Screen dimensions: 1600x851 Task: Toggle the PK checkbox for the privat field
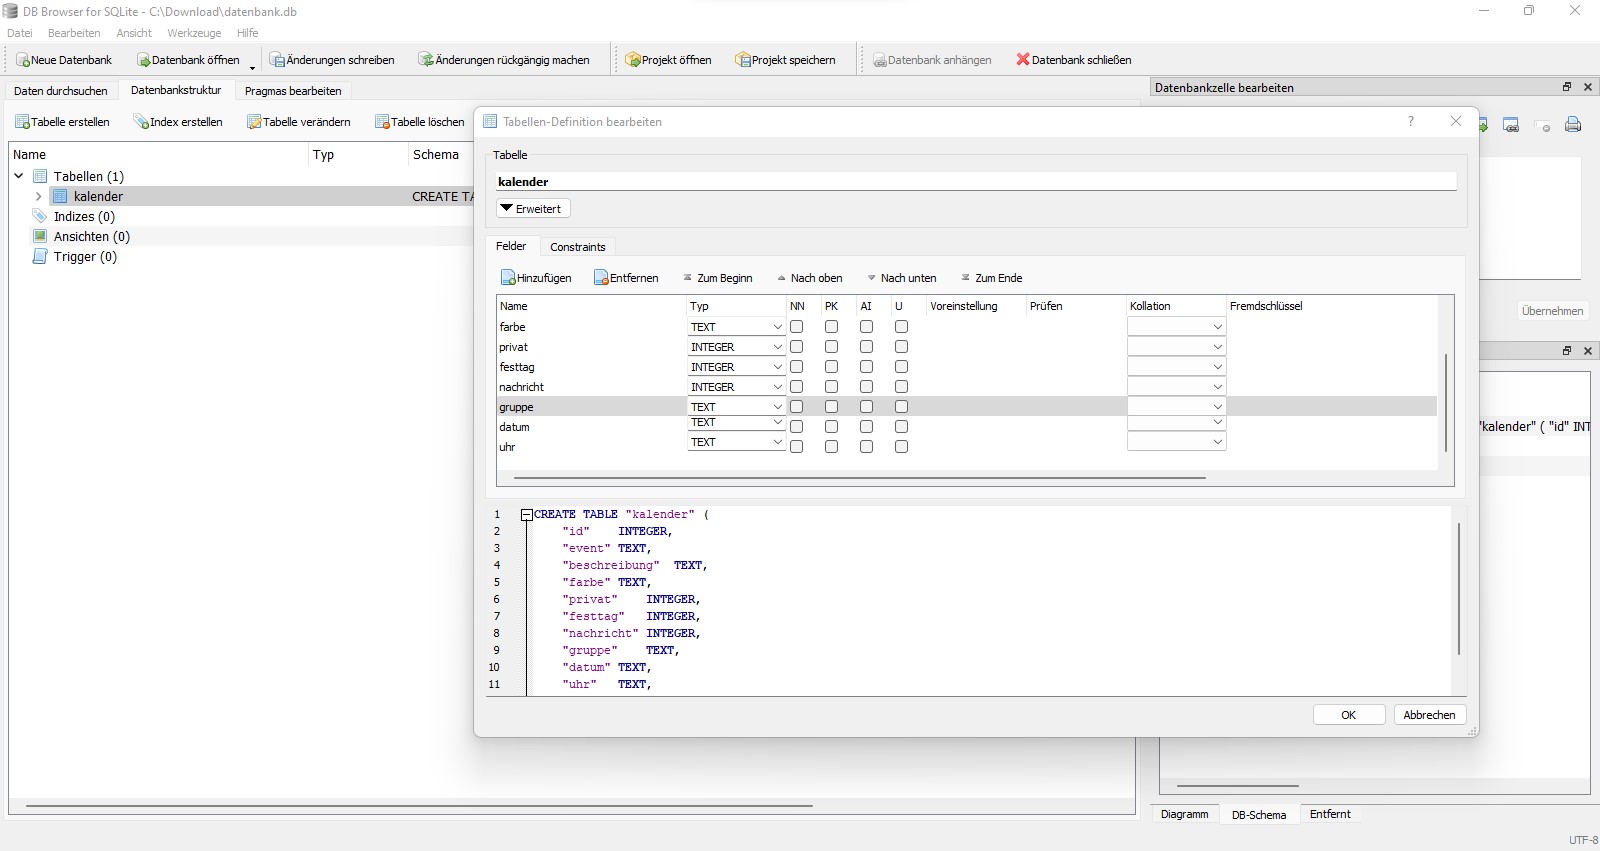click(x=831, y=347)
